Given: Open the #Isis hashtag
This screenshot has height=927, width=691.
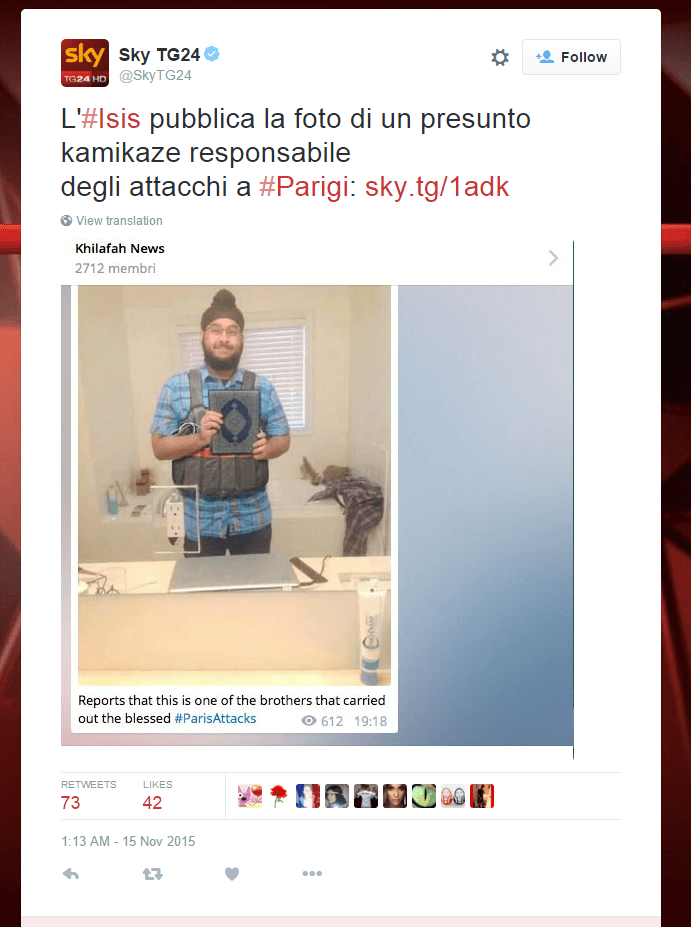Looking at the screenshot, I should point(111,119).
